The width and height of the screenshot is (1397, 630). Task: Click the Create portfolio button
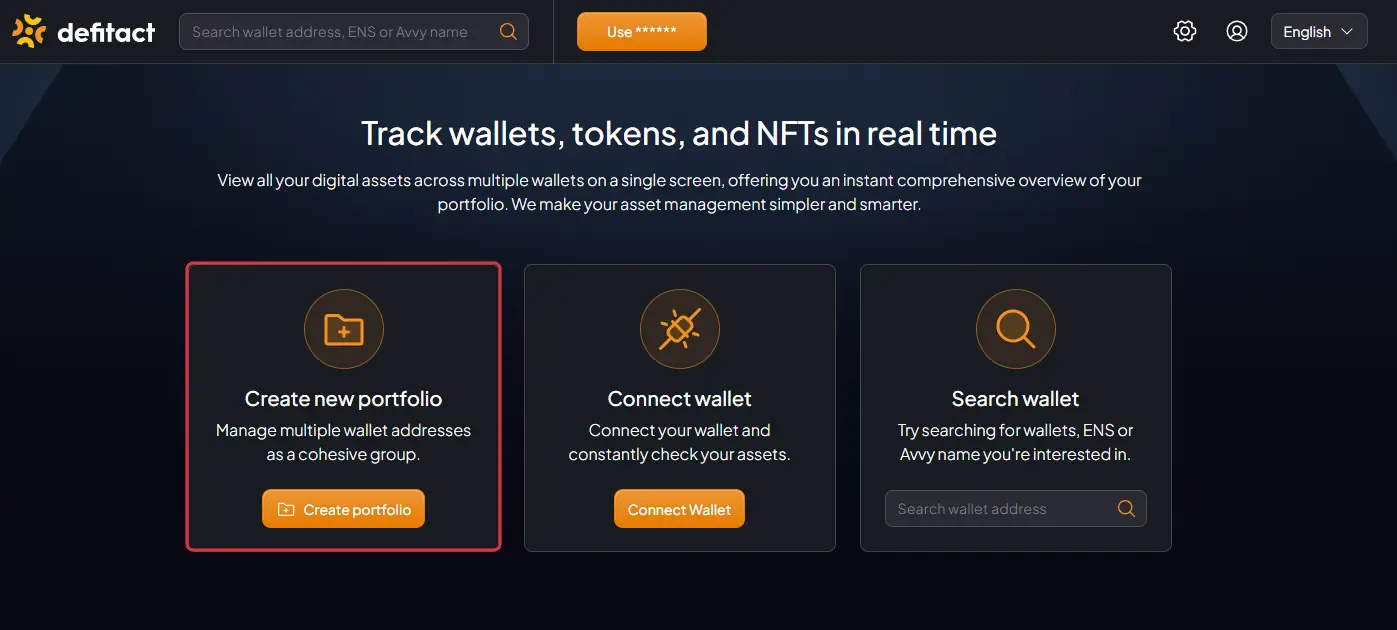point(344,509)
